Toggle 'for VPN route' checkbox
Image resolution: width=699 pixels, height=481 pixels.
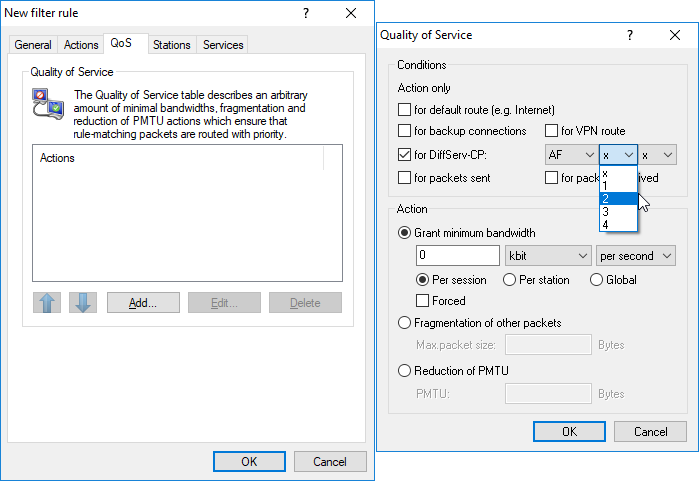[551, 131]
